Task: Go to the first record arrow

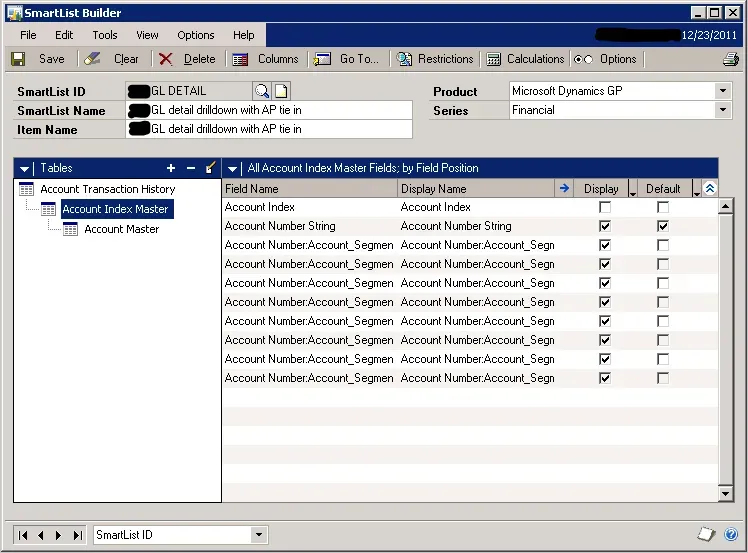Action: (x=24, y=535)
